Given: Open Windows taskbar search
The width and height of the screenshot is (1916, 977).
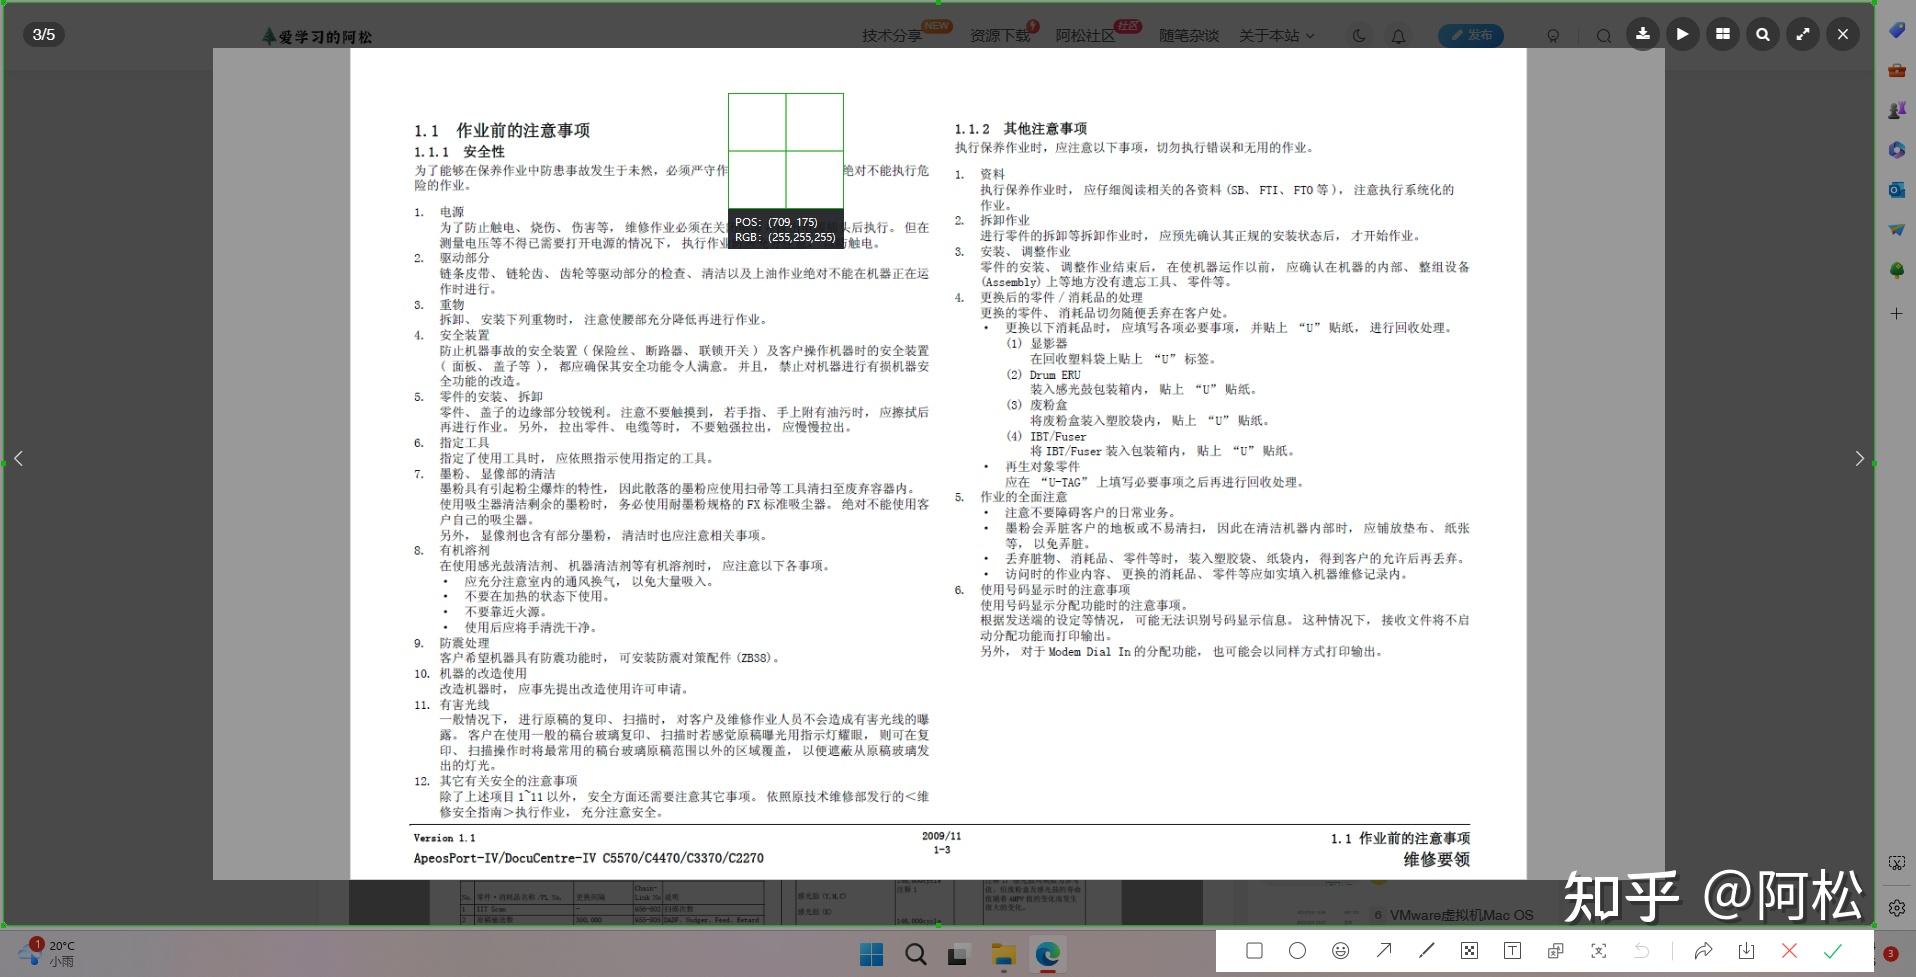Looking at the screenshot, I should point(915,955).
